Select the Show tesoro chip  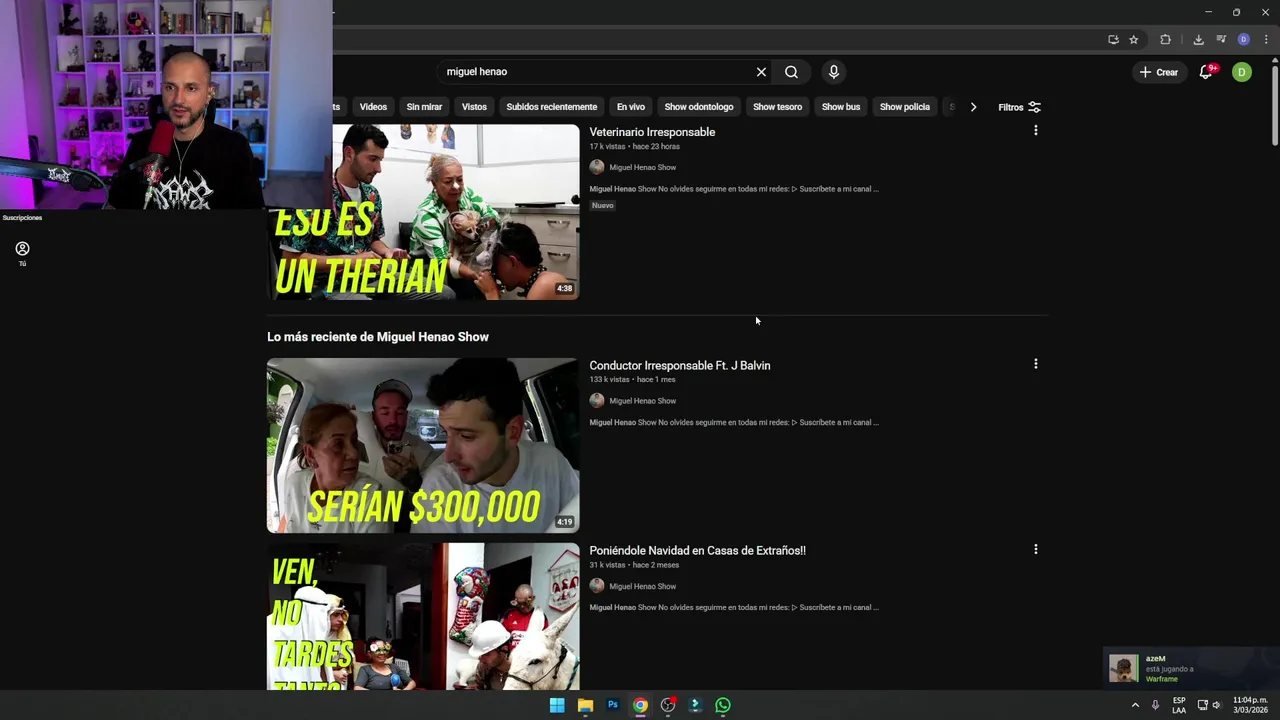(777, 107)
